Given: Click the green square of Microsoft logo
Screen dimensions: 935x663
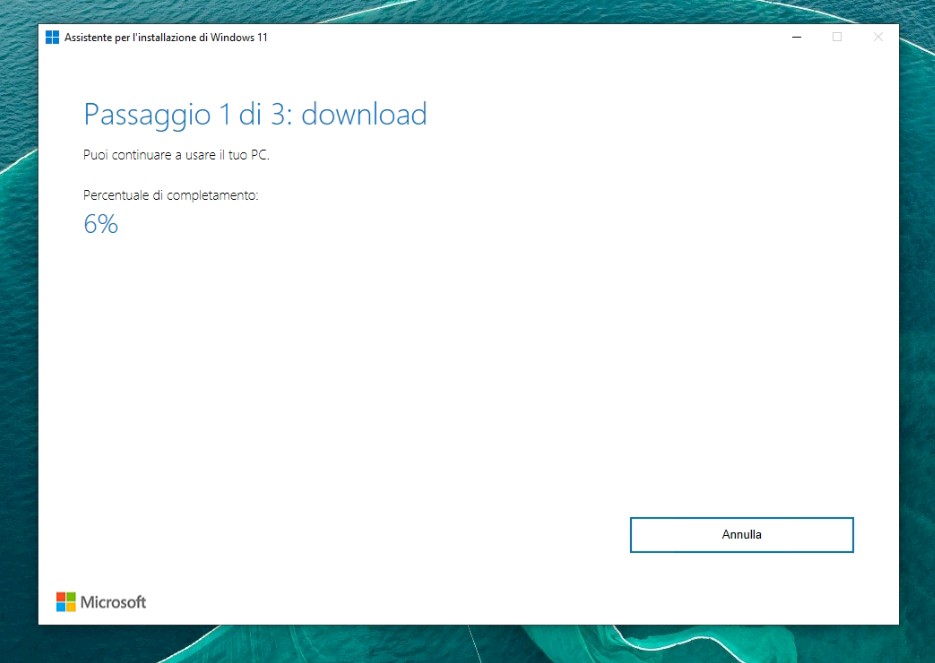Looking at the screenshot, I should tap(71, 597).
